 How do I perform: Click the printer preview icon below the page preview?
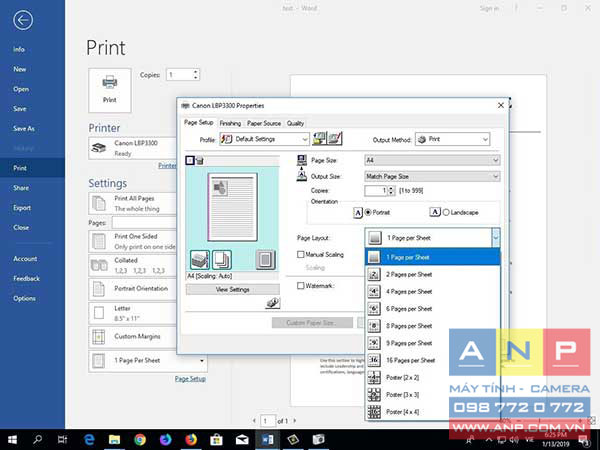tap(200, 260)
